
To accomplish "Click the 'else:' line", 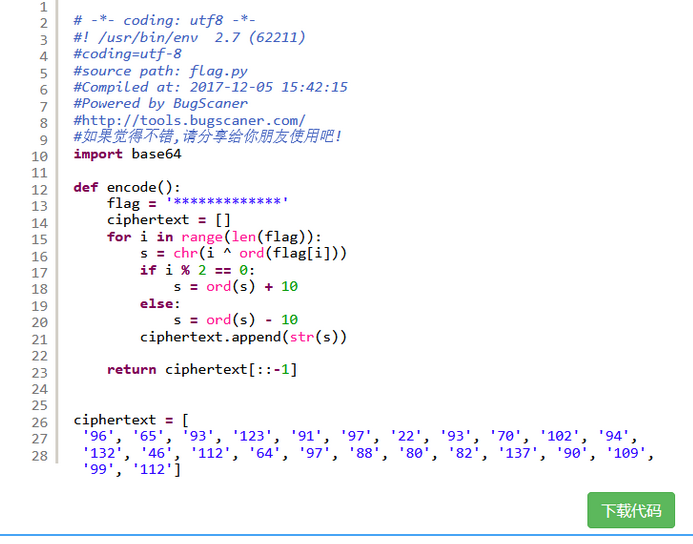I will tap(160, 304).
